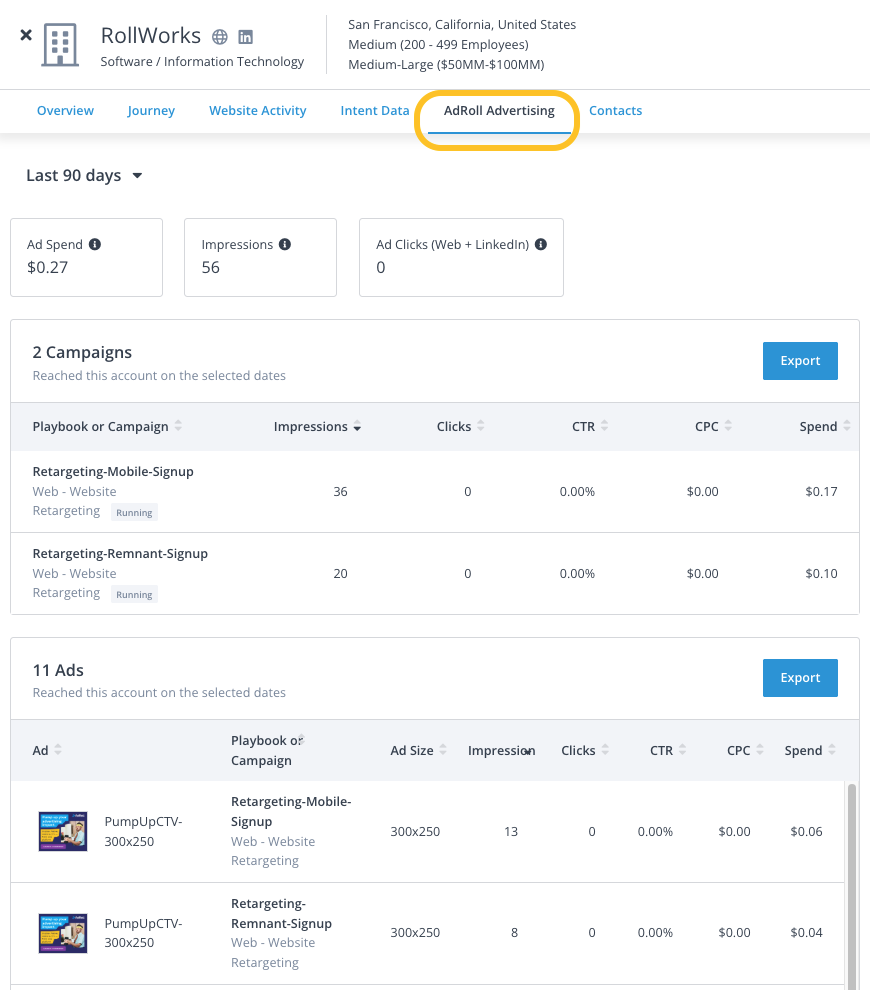Open the RollWorks website via globe icon
The image size is (870, 990).
pyautogui.click(x=220, y=35)
